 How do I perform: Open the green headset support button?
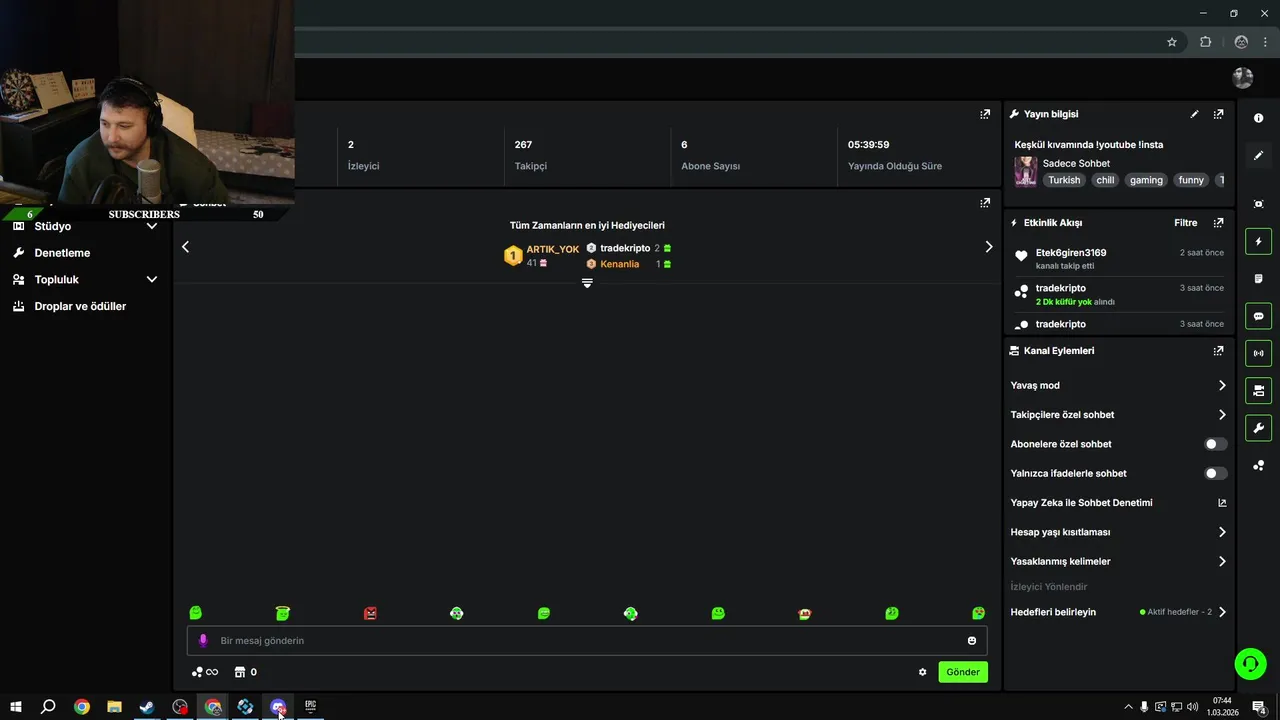coord(1250,663)
